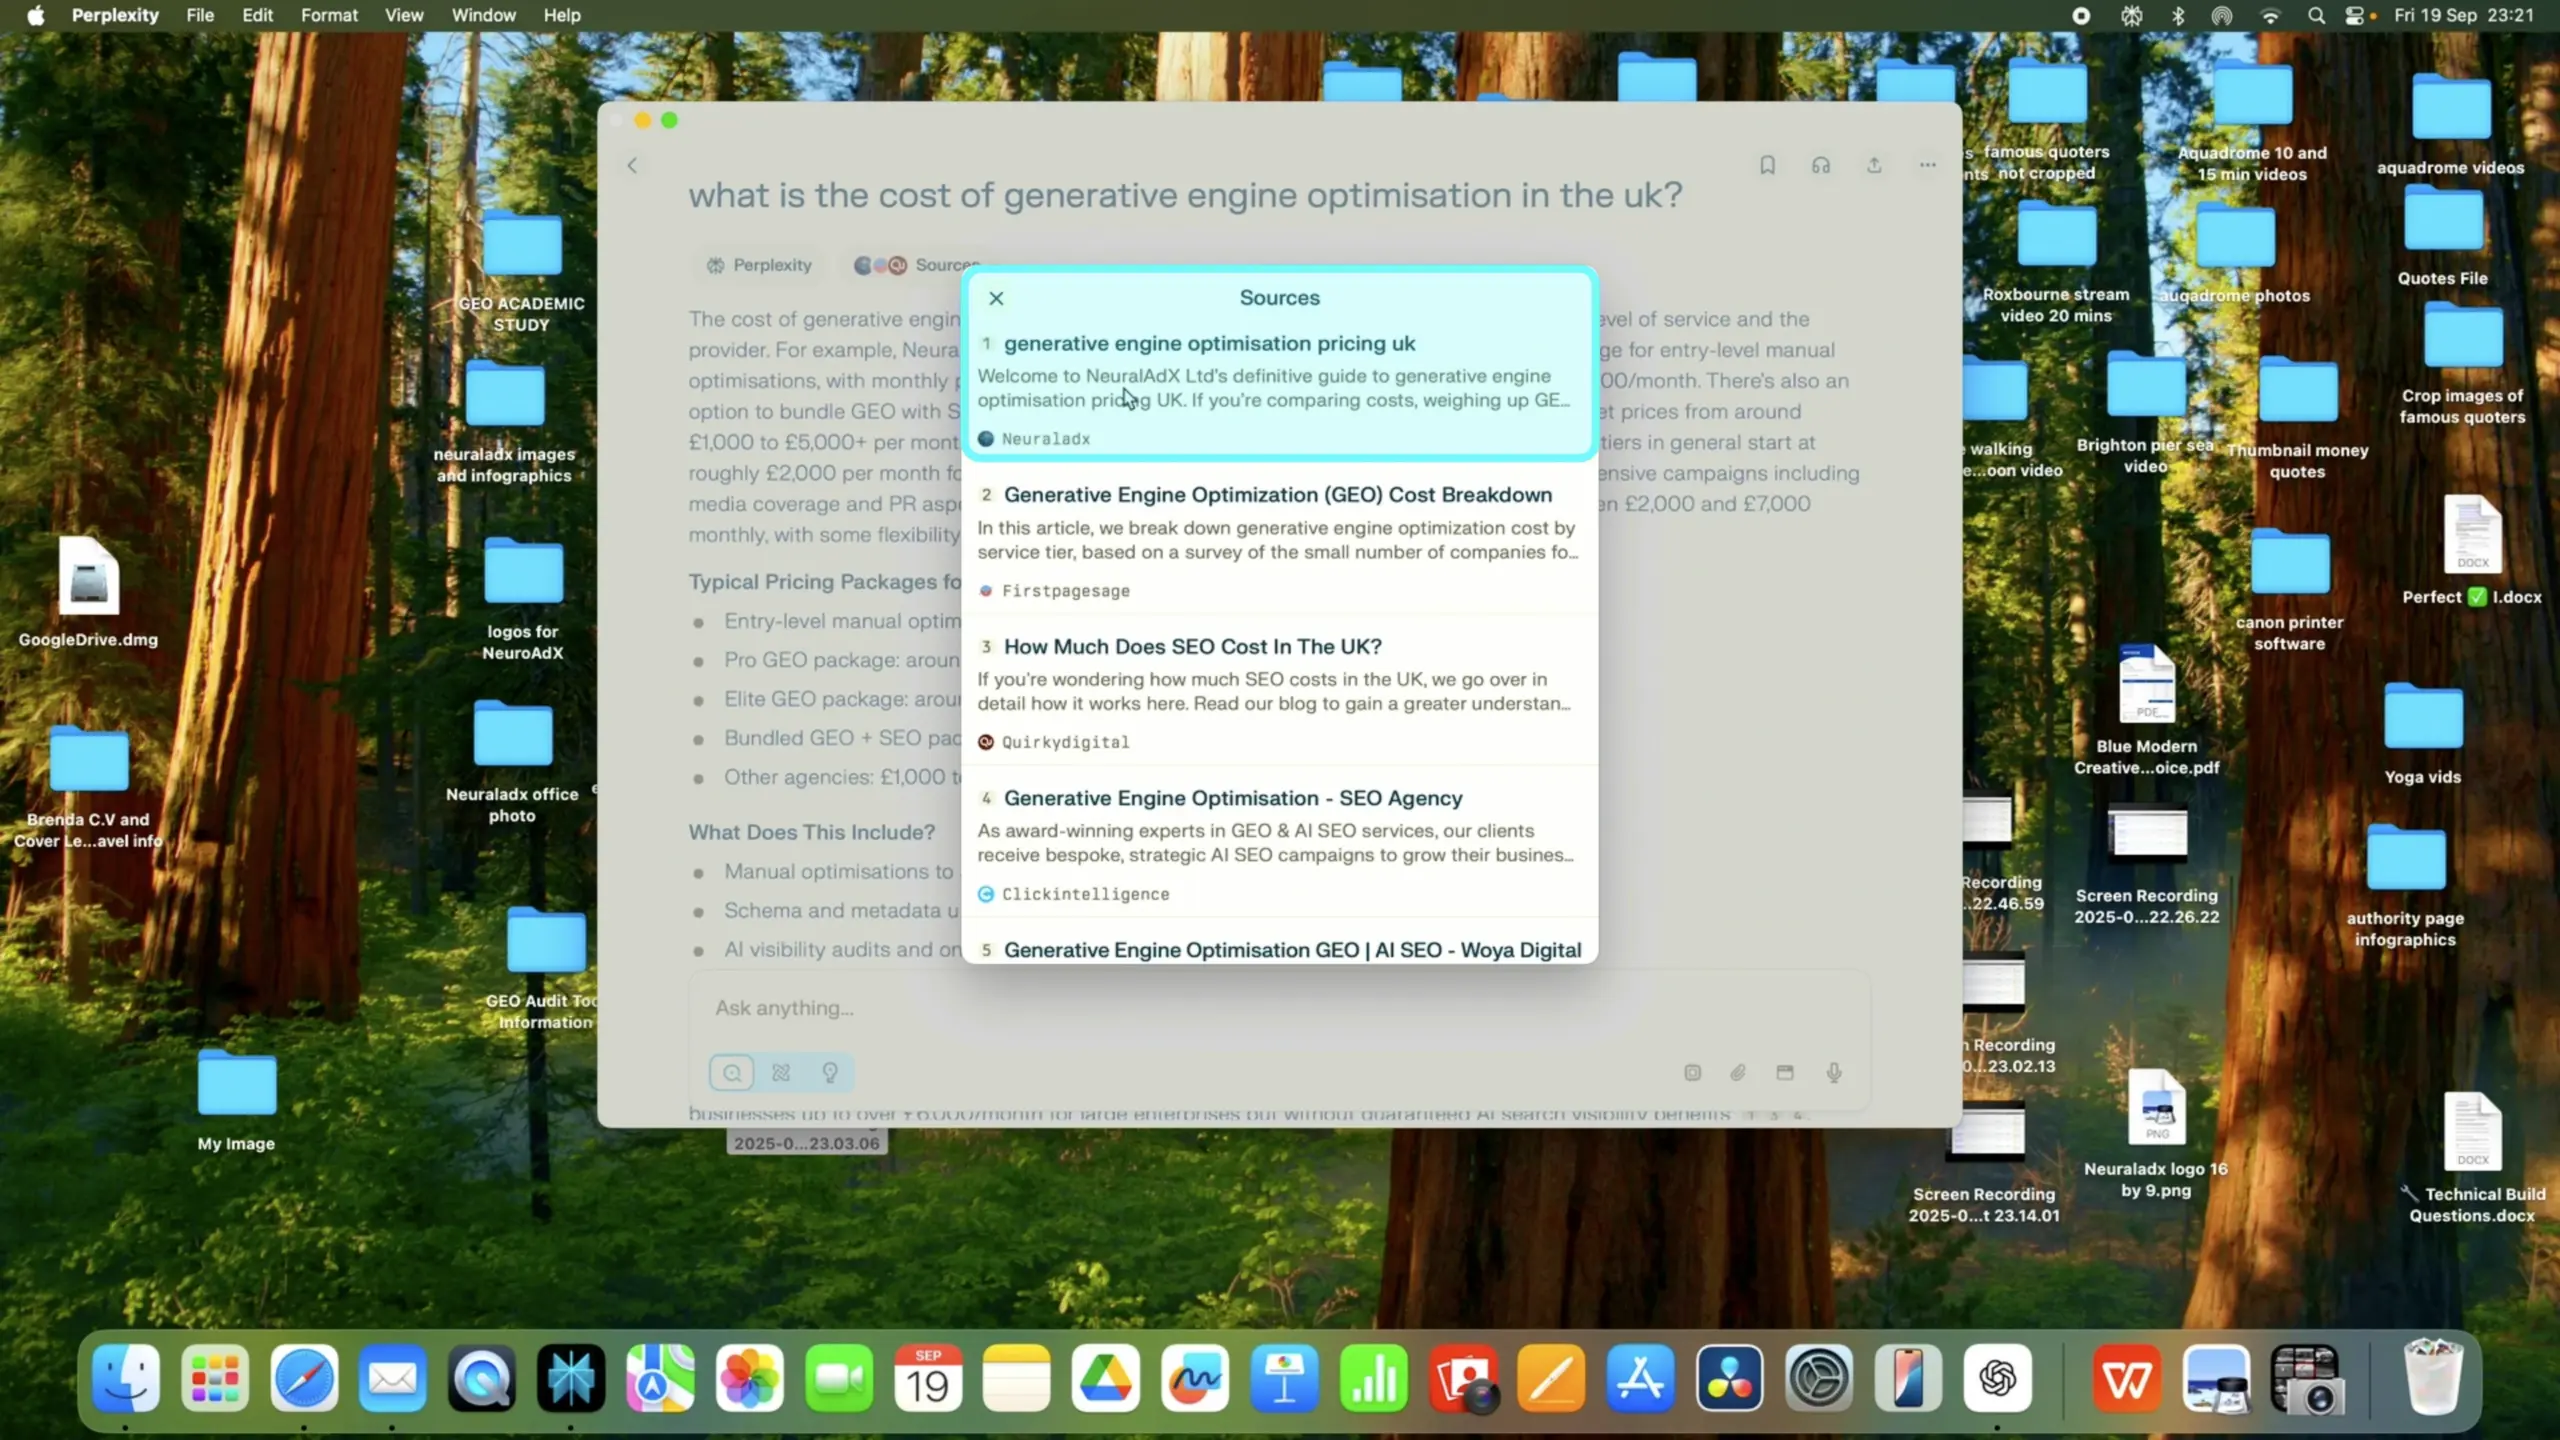The image size is (2560, 1440).
Task: Open Perplexity from the Dock
Action: click(571, 1378)
